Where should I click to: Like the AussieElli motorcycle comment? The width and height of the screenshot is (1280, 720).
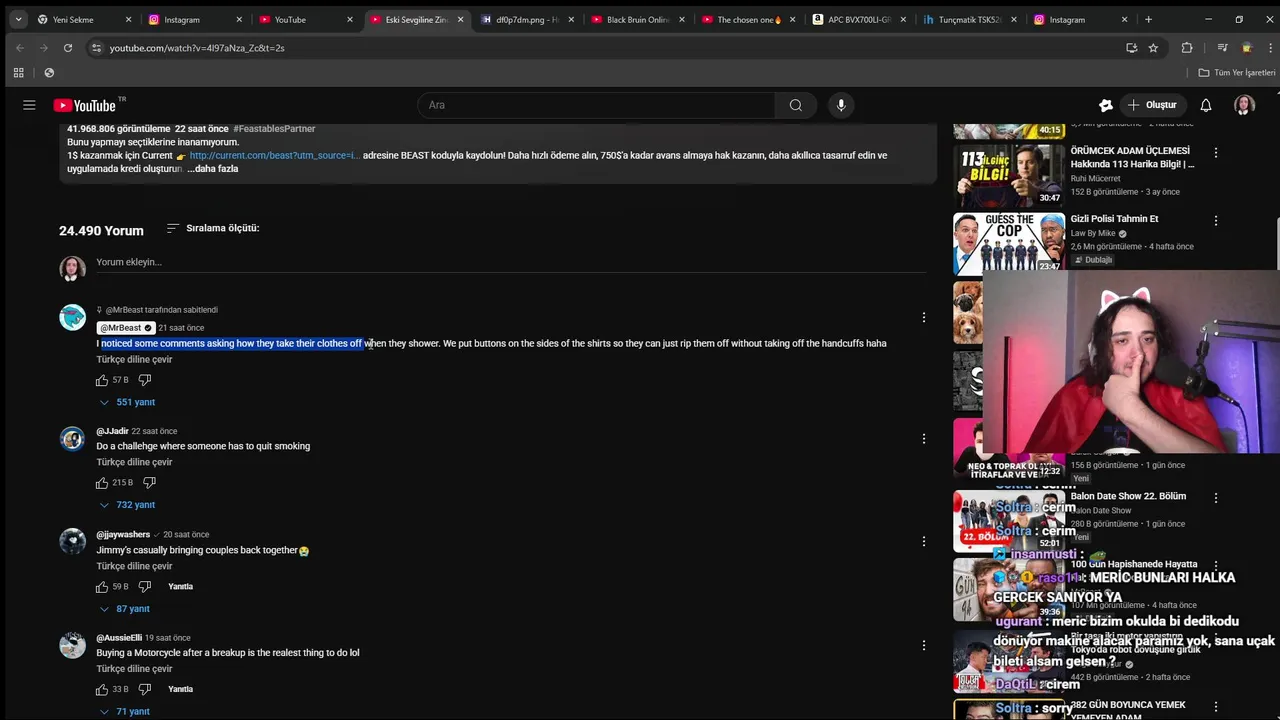coord(102,689)
